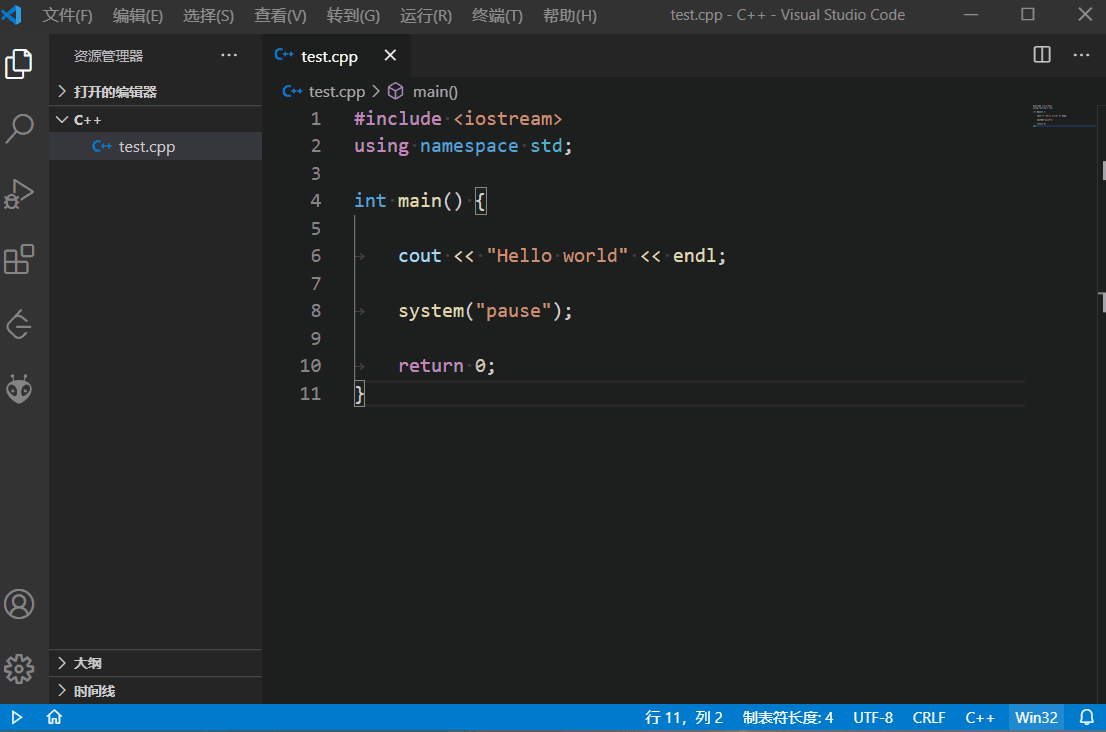This screenshot has width=1106, height=732.
Task: Open the code share sidebar icon
Action: click(x=19, y=324)
